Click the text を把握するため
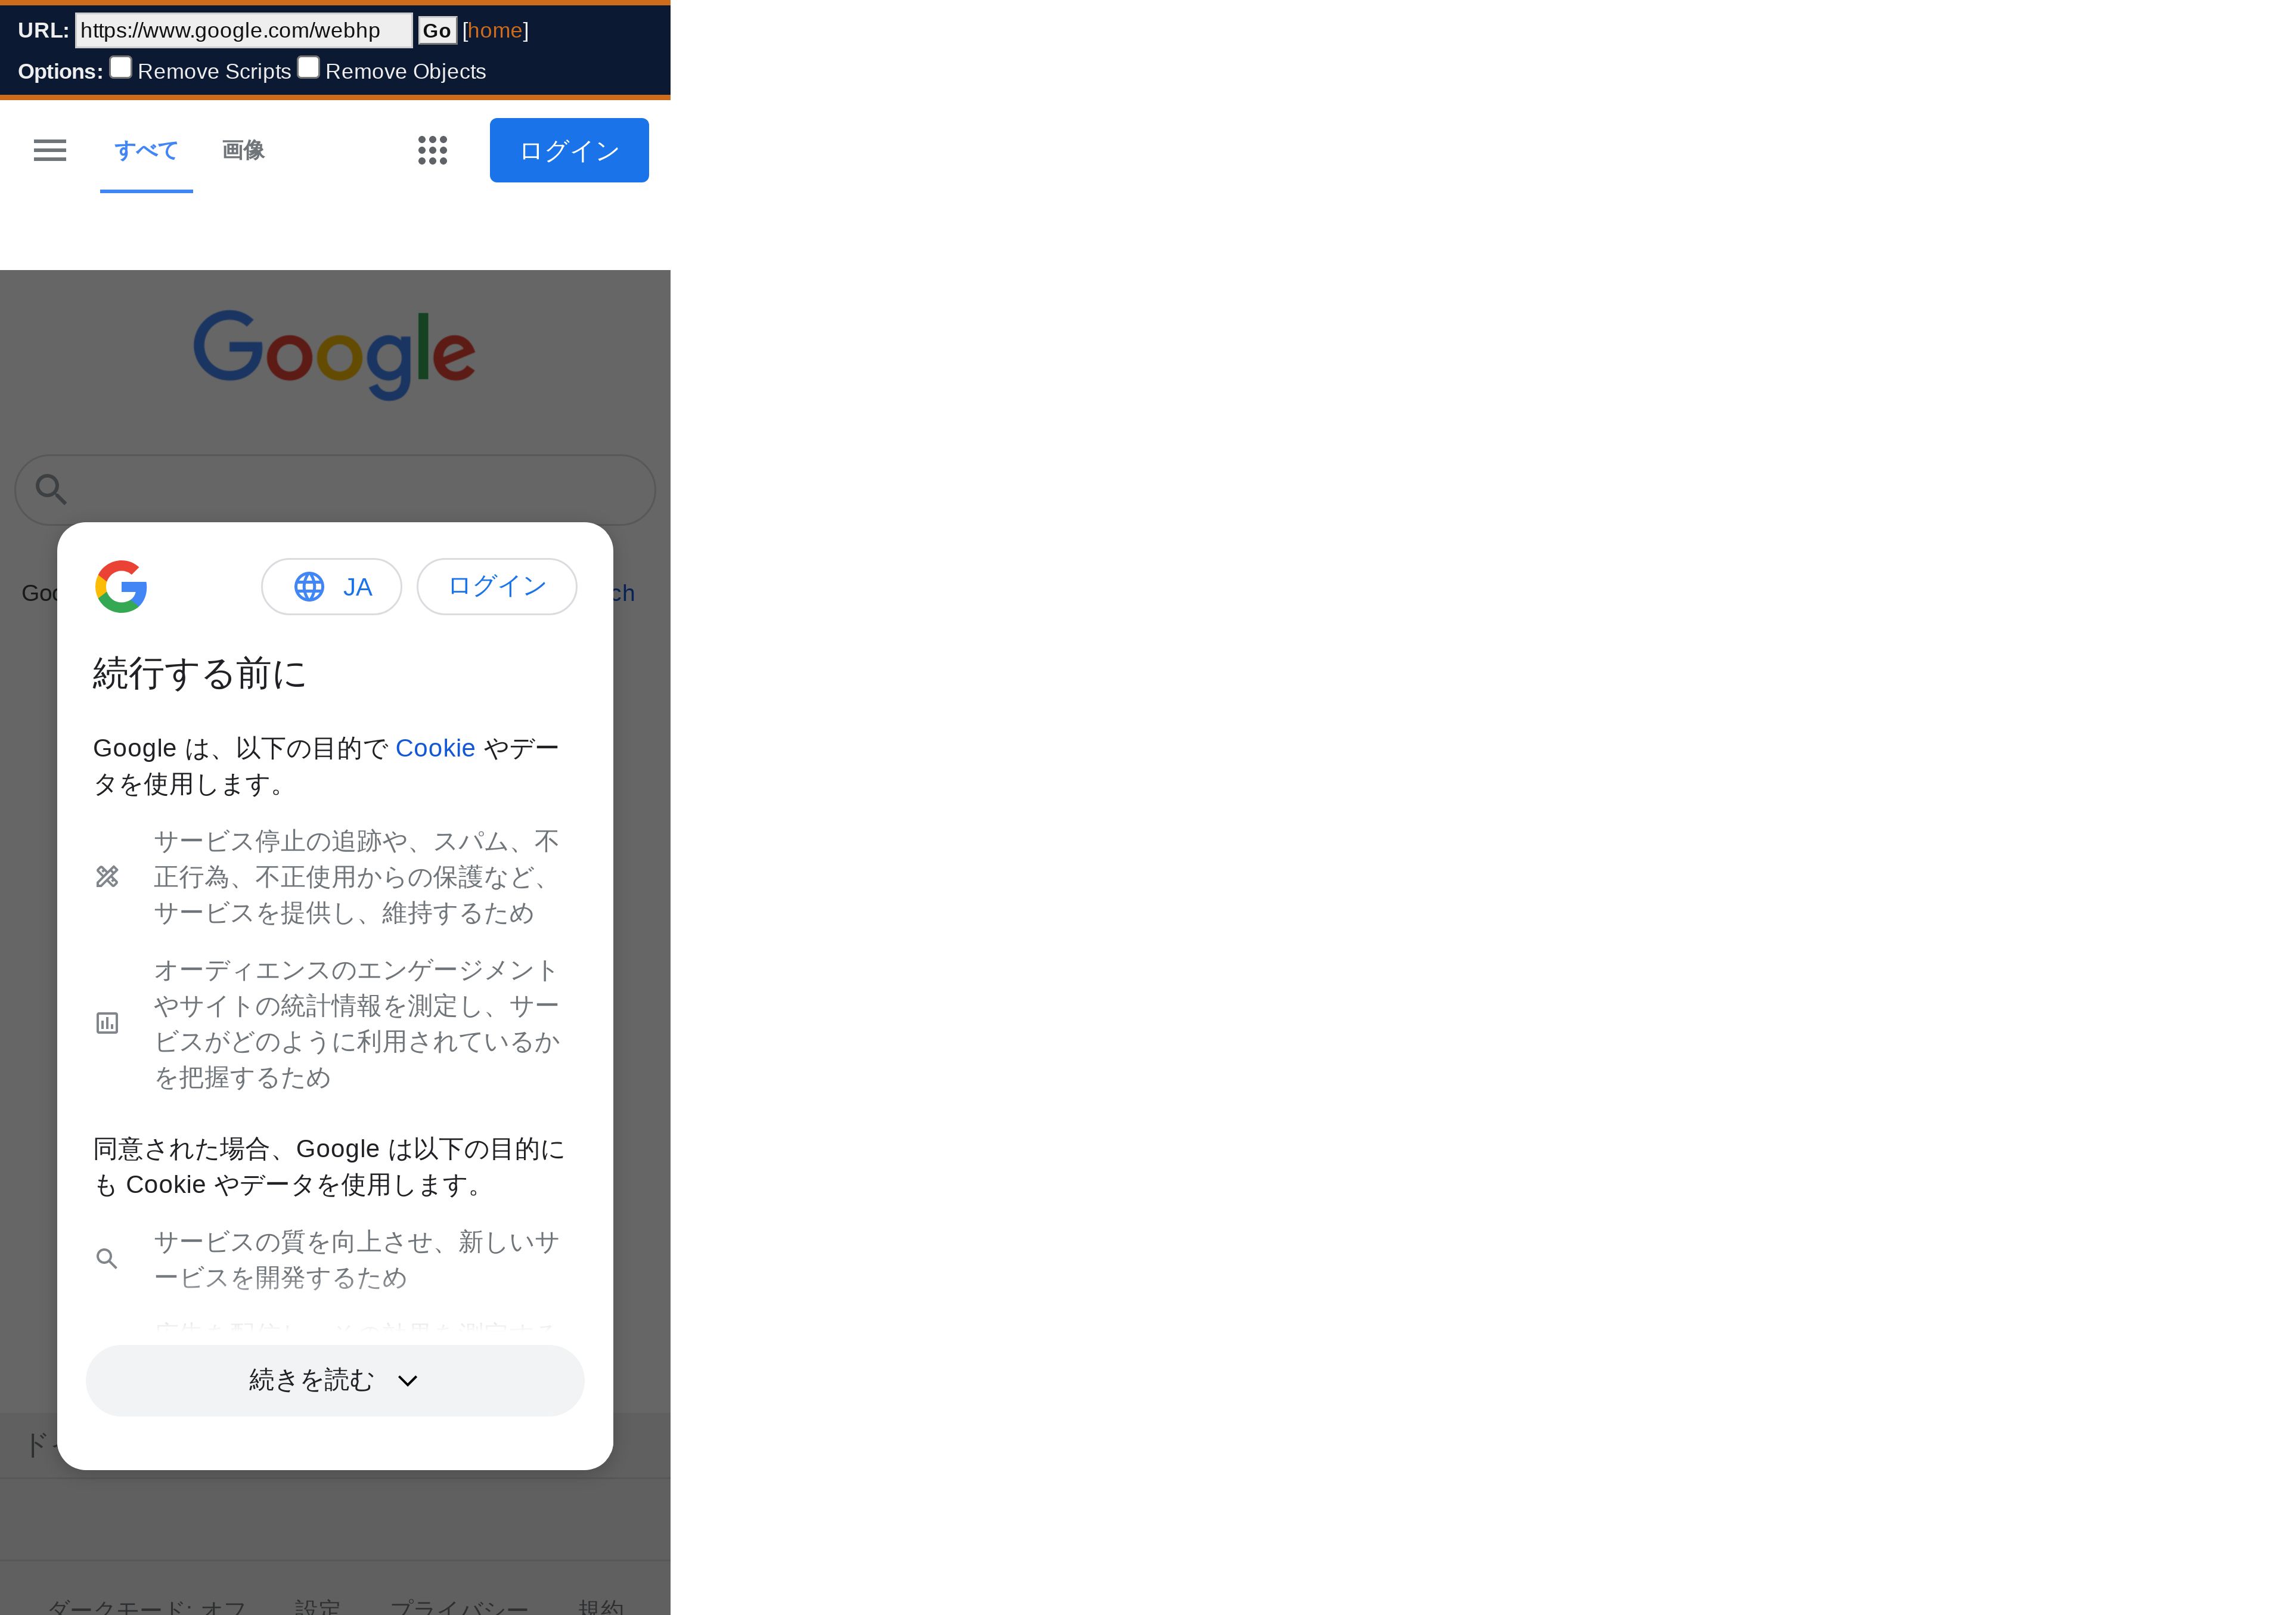 click(242, 1078)
